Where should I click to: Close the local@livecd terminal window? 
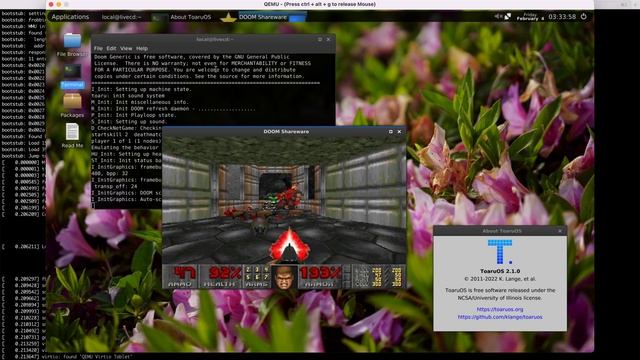coord(329,40)
